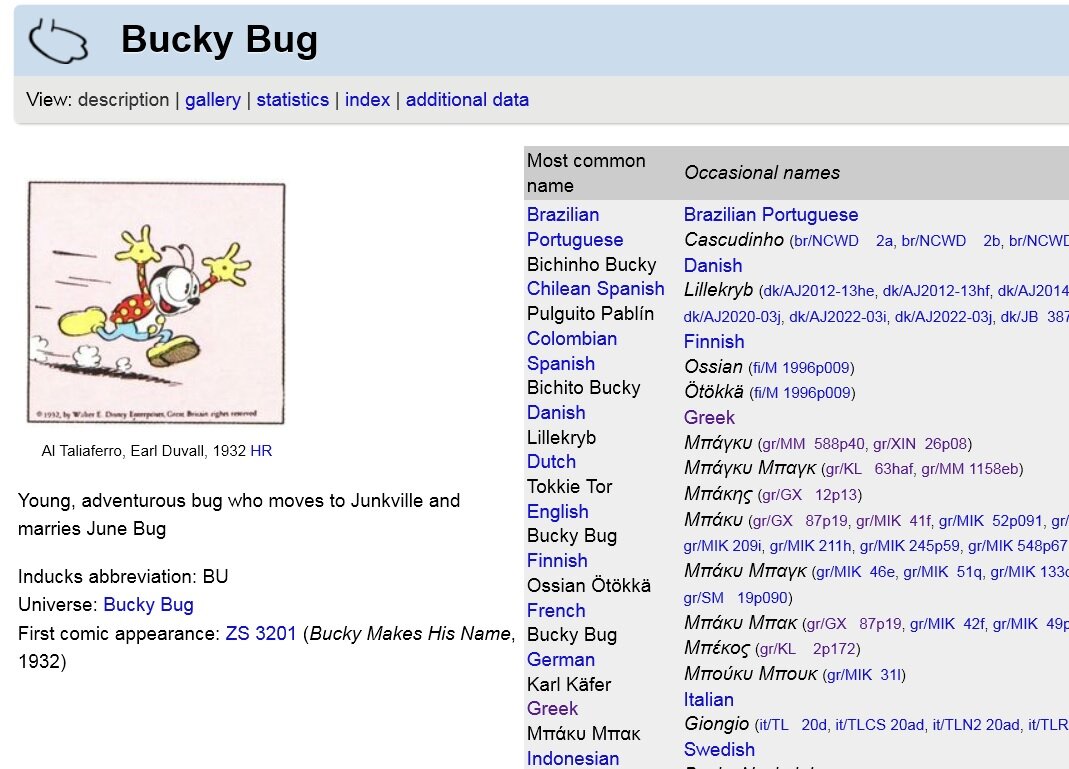Image resolution: width=1069 pixels, height=769 pixels.
Task: Click French in the common name column
Action: coord(556,610)
